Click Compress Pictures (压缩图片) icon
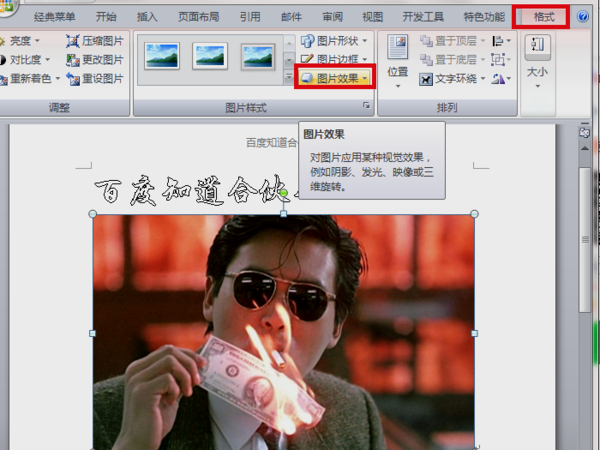The width and height of the screenshot is (600, 450). pos(73,41)
